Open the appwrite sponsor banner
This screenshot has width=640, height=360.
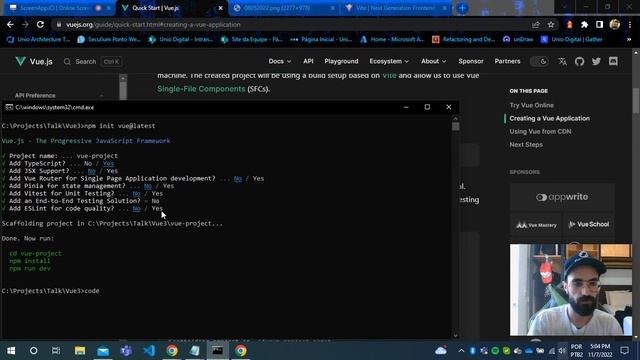click(562, 197)
